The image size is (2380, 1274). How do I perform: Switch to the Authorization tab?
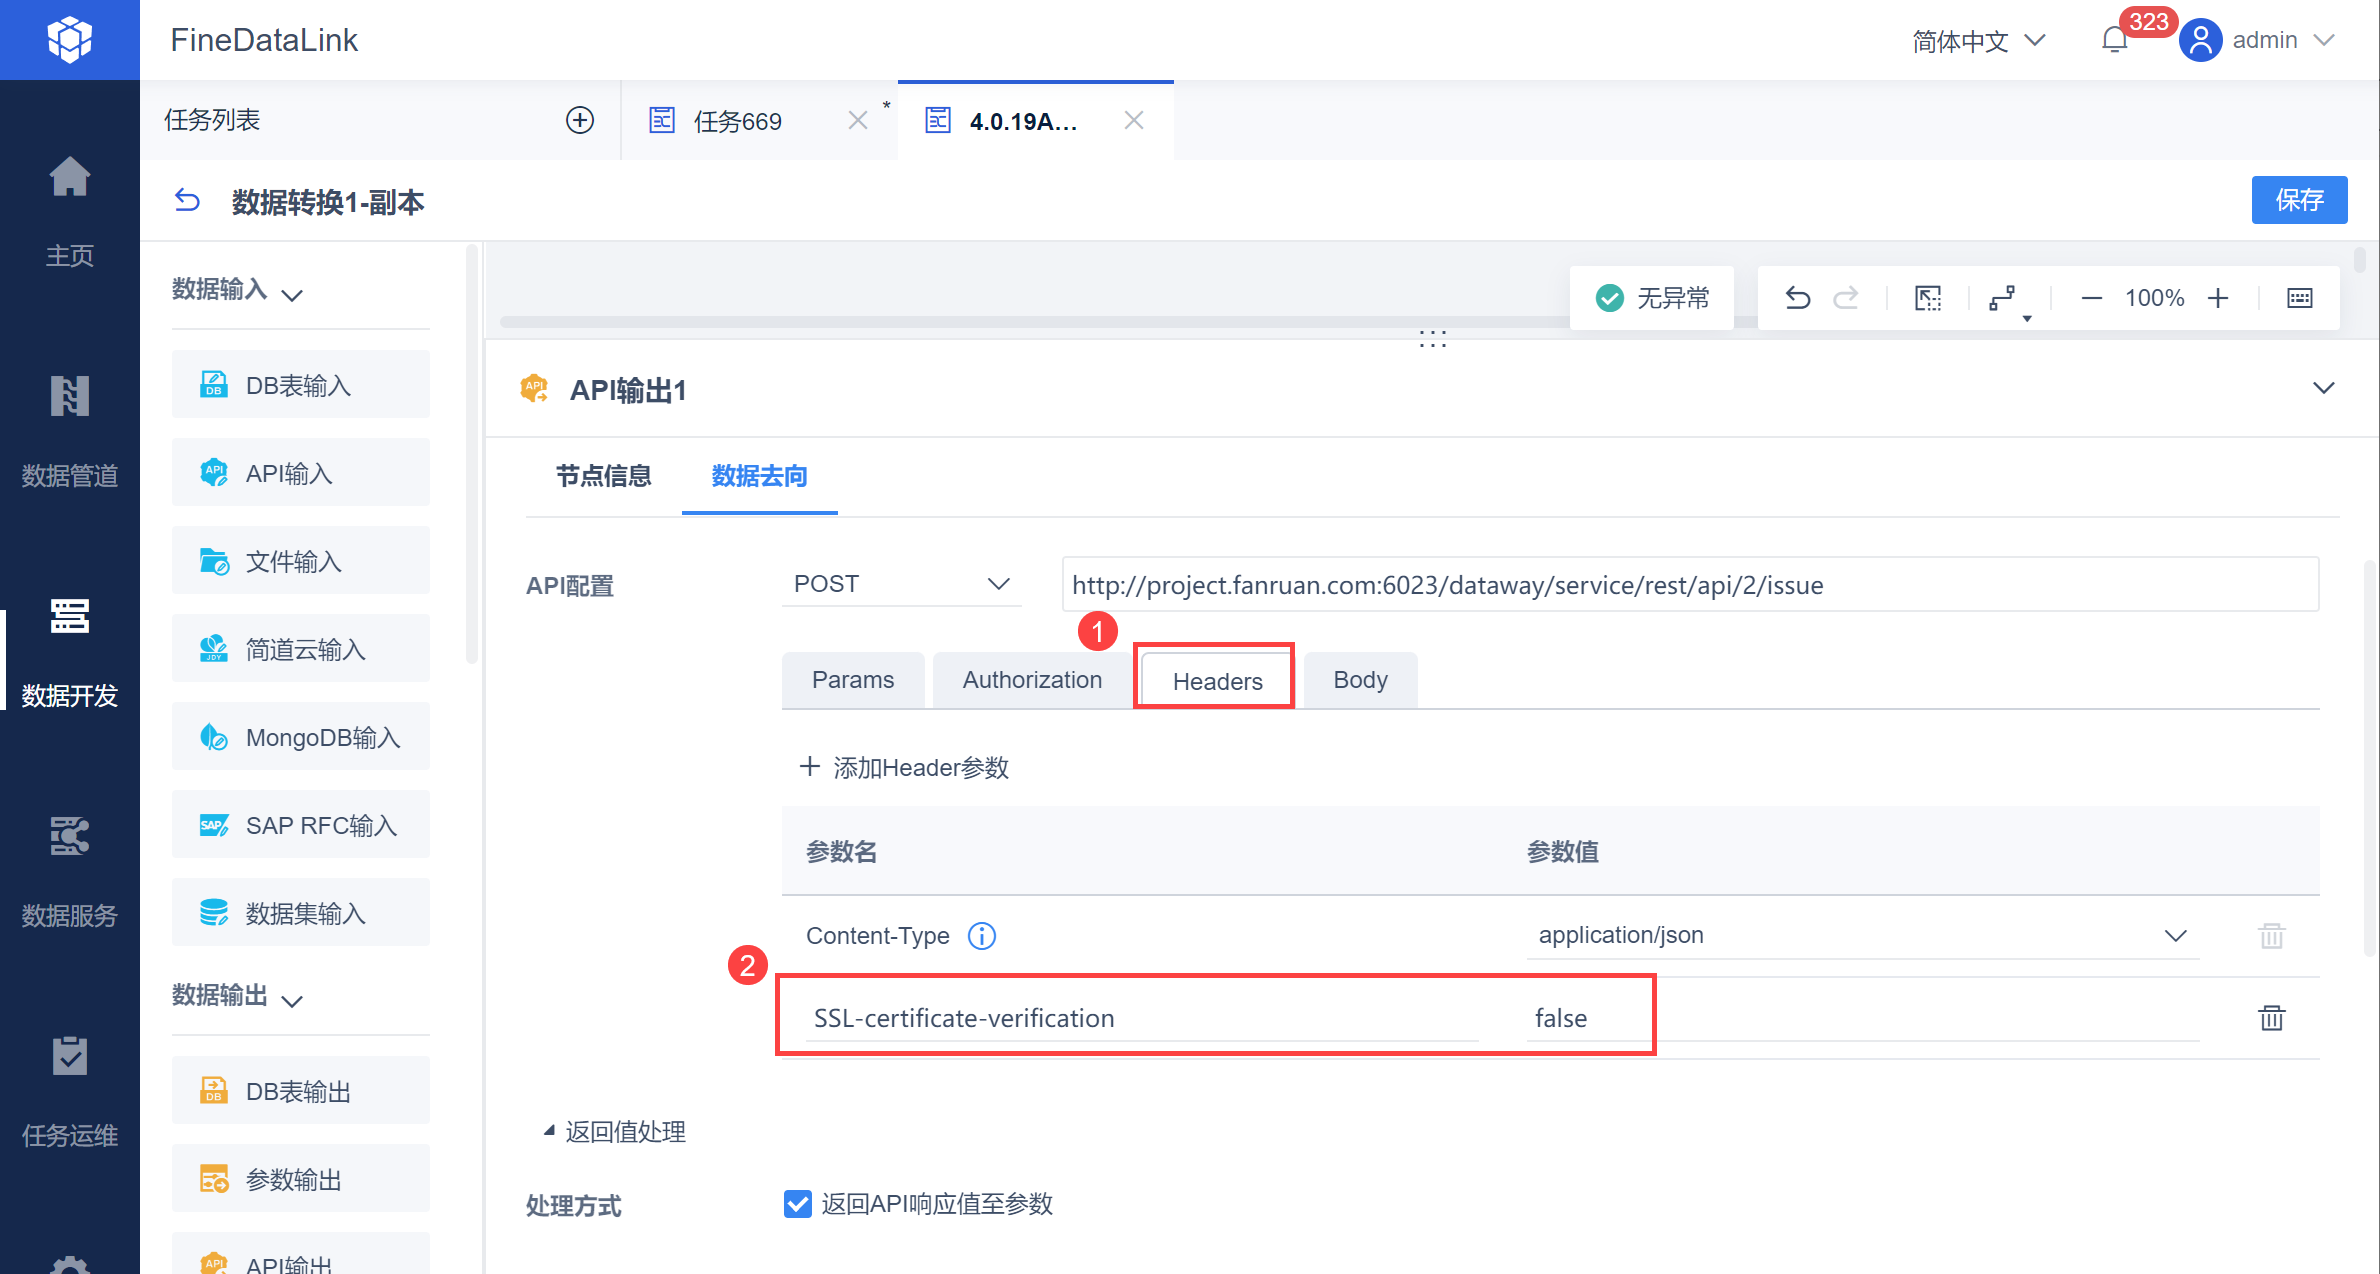1031,679
